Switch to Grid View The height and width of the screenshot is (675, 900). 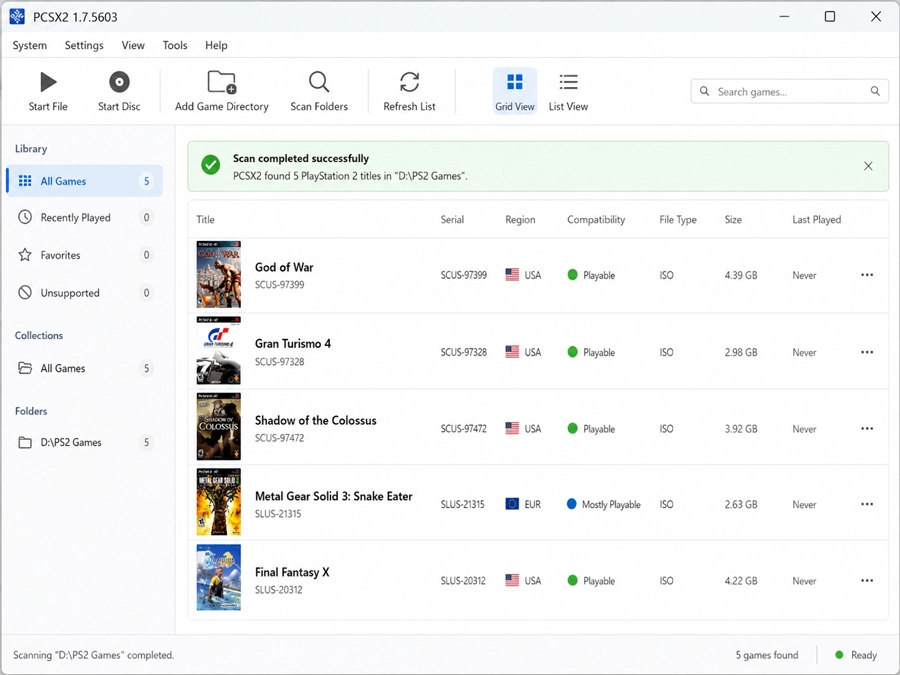point(515,91)
